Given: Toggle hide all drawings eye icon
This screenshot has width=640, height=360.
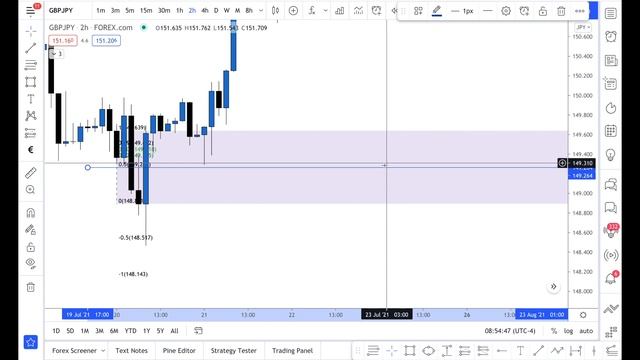Looking at the screenshot, I should [x=31, y=263].
